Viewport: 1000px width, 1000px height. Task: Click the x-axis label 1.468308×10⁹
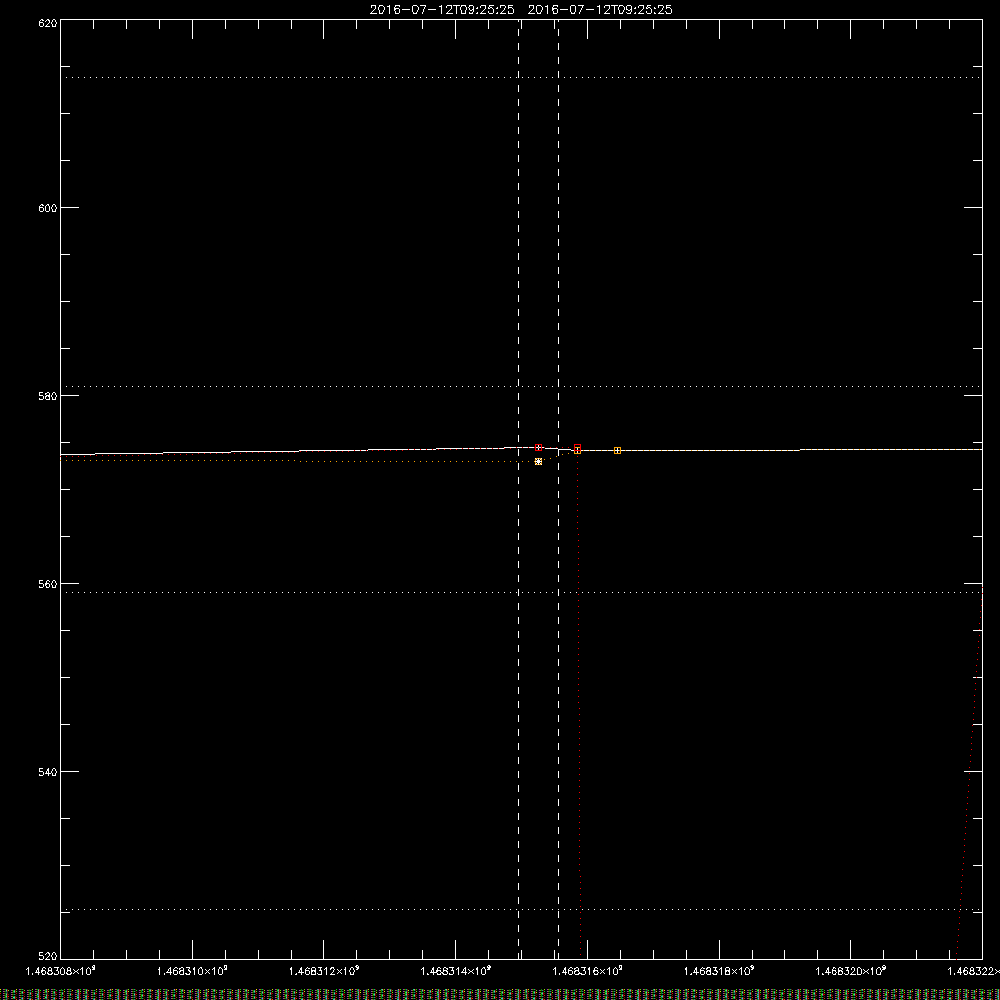point(61,971)
